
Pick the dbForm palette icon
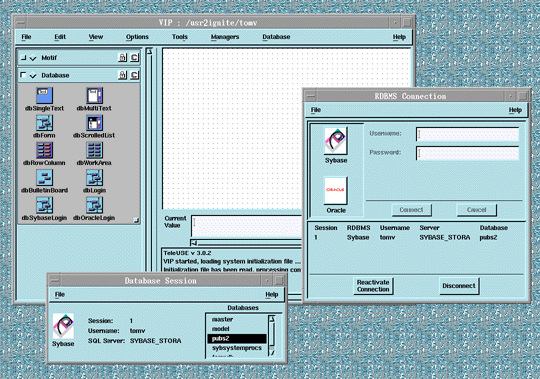coord(44,123)
